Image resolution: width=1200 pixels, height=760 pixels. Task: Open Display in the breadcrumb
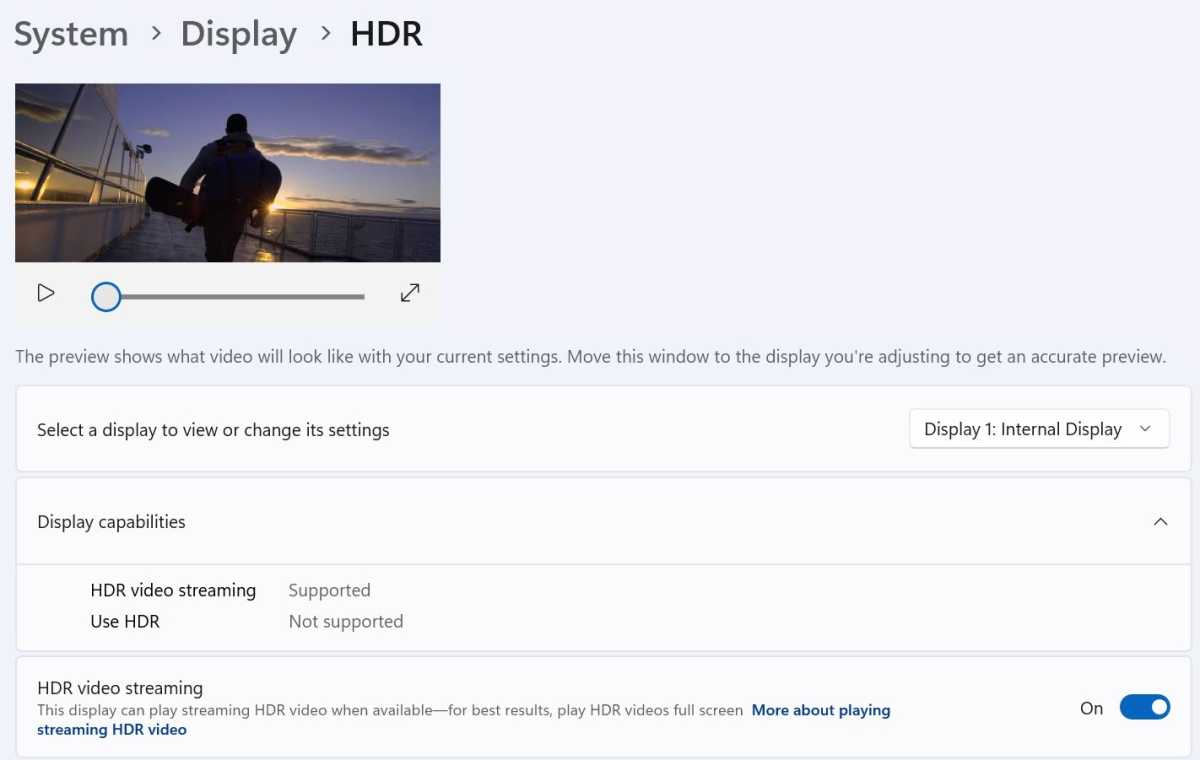click(x=239, y=34)
